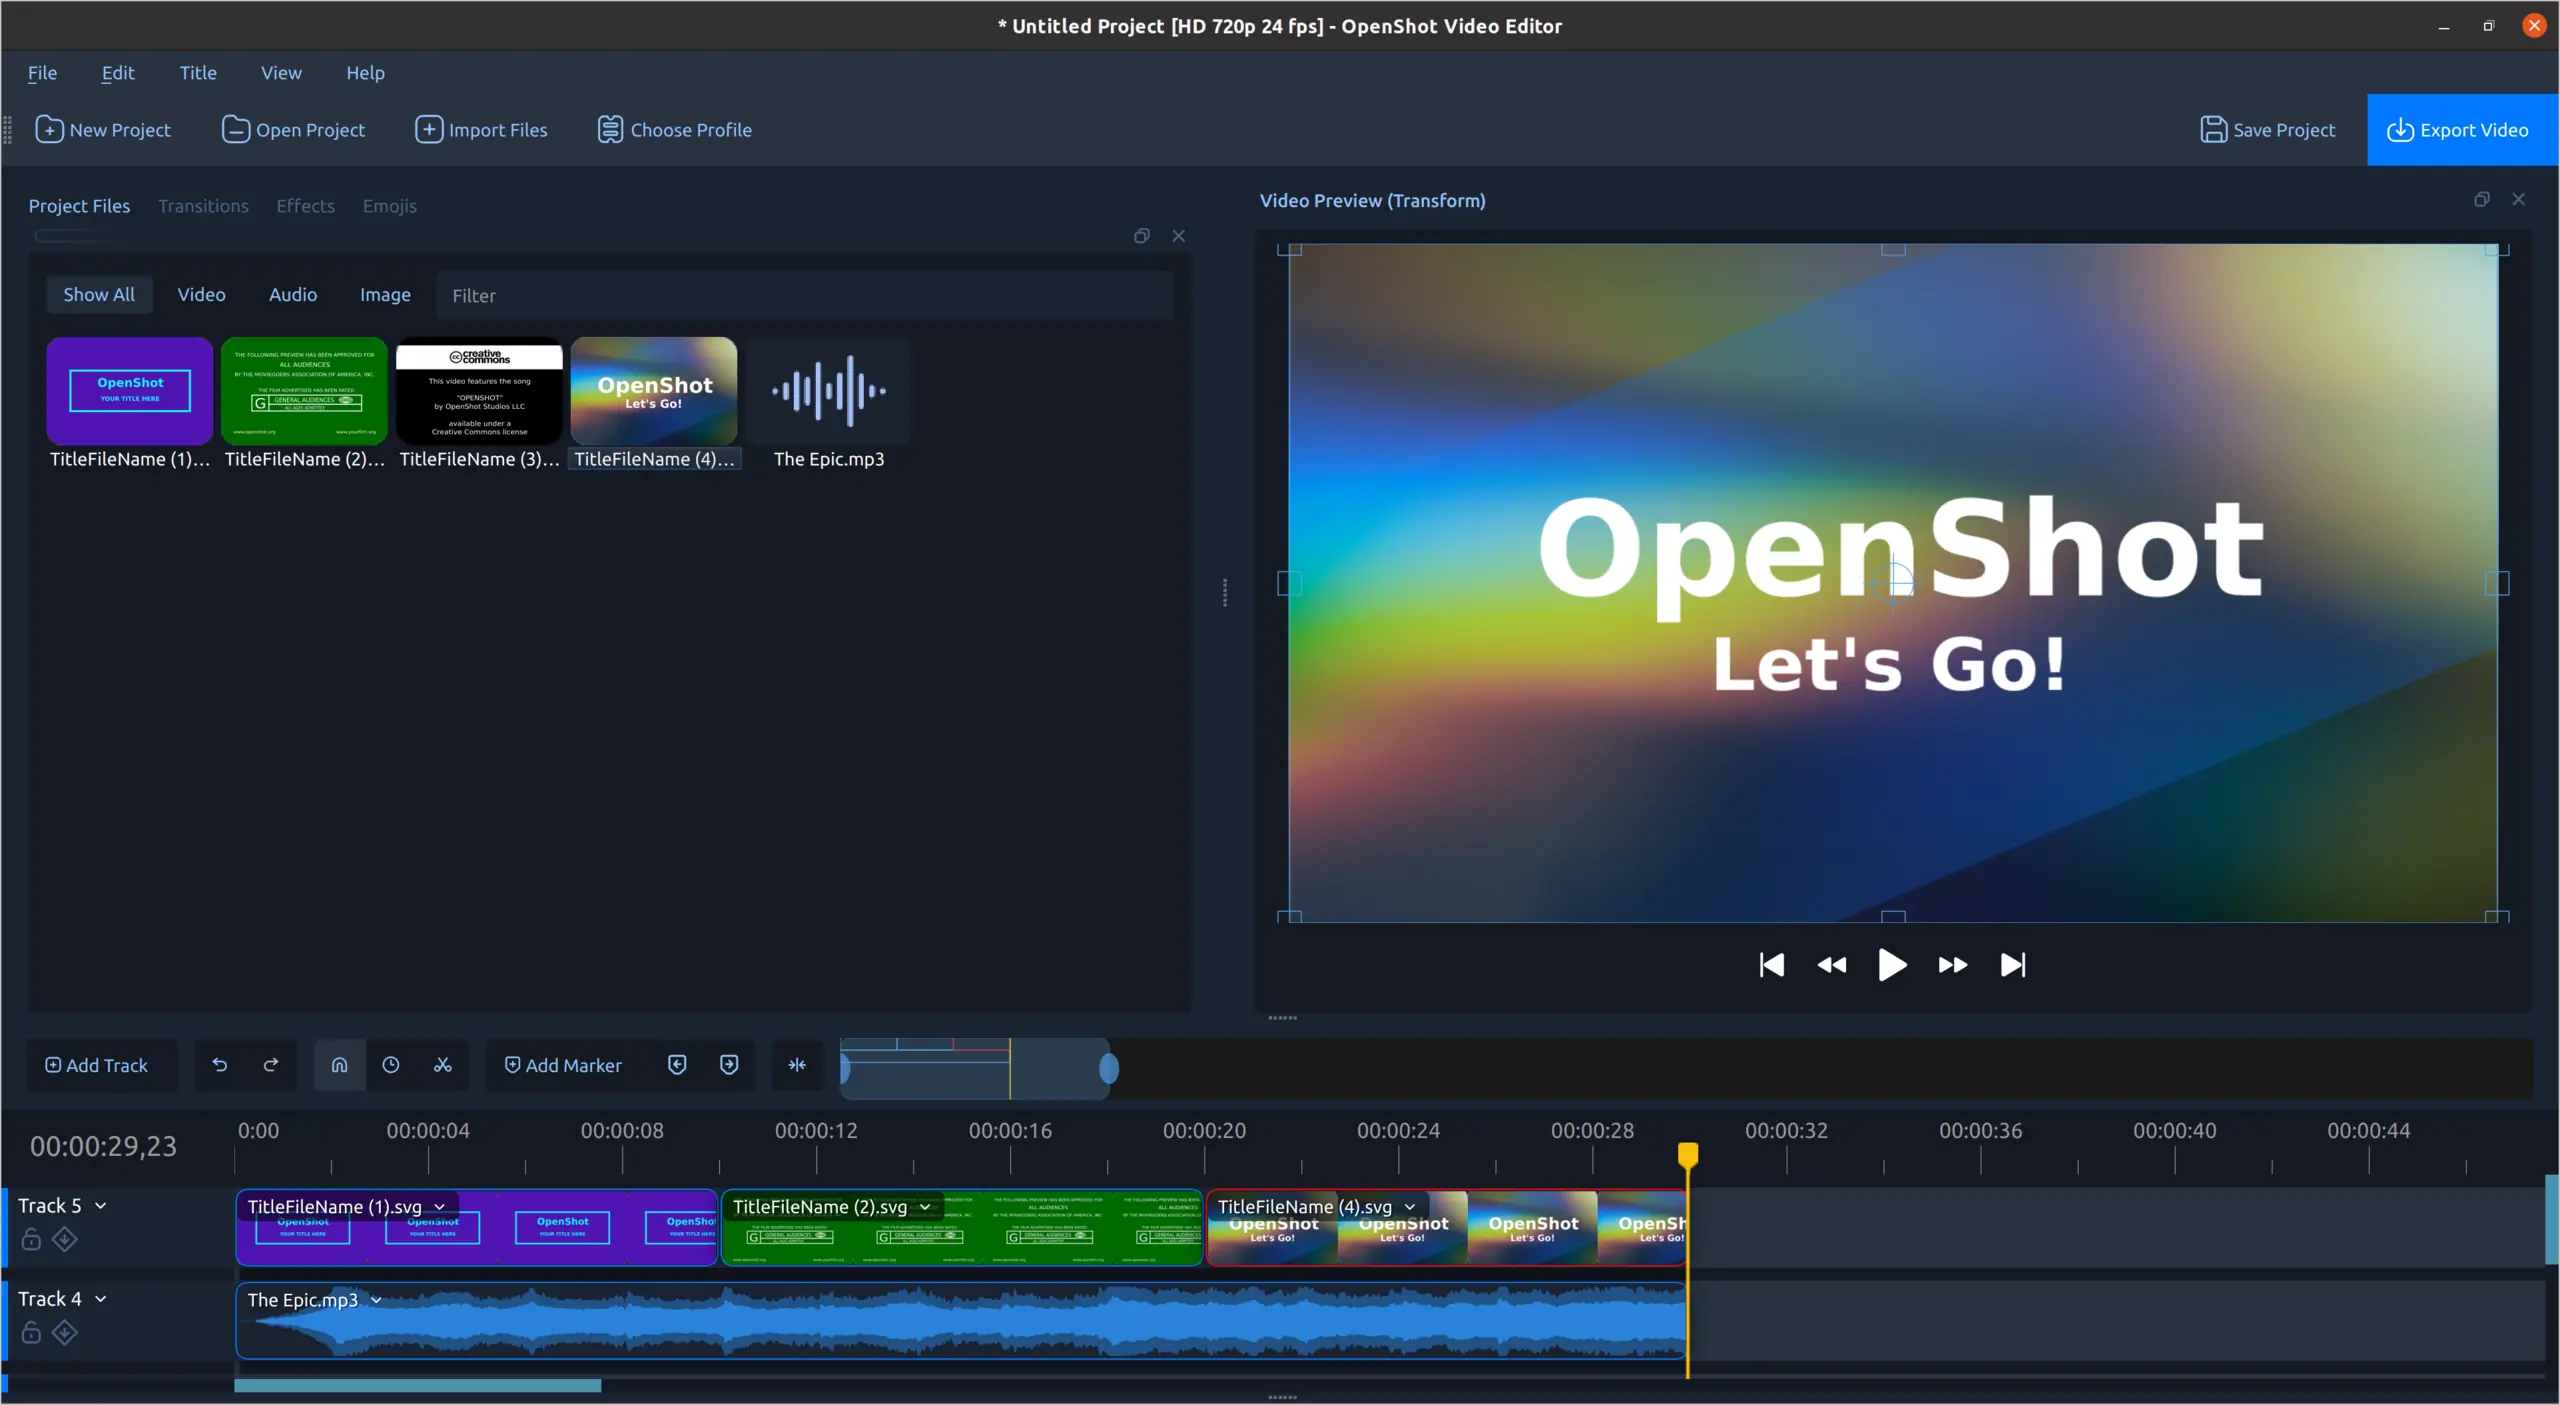Open the Edit menu
Screen dimensions: 2560x1405
coord(118,73)
